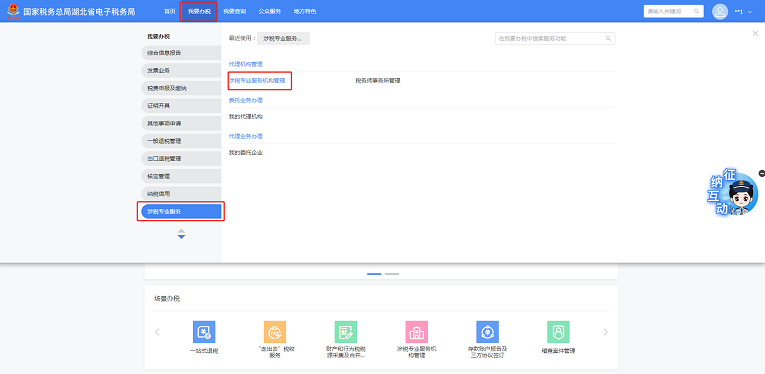The width and height of the screenshot is (765, 374).
Task: Select 发票业务 in the sidebar
Action: (181, 70)
